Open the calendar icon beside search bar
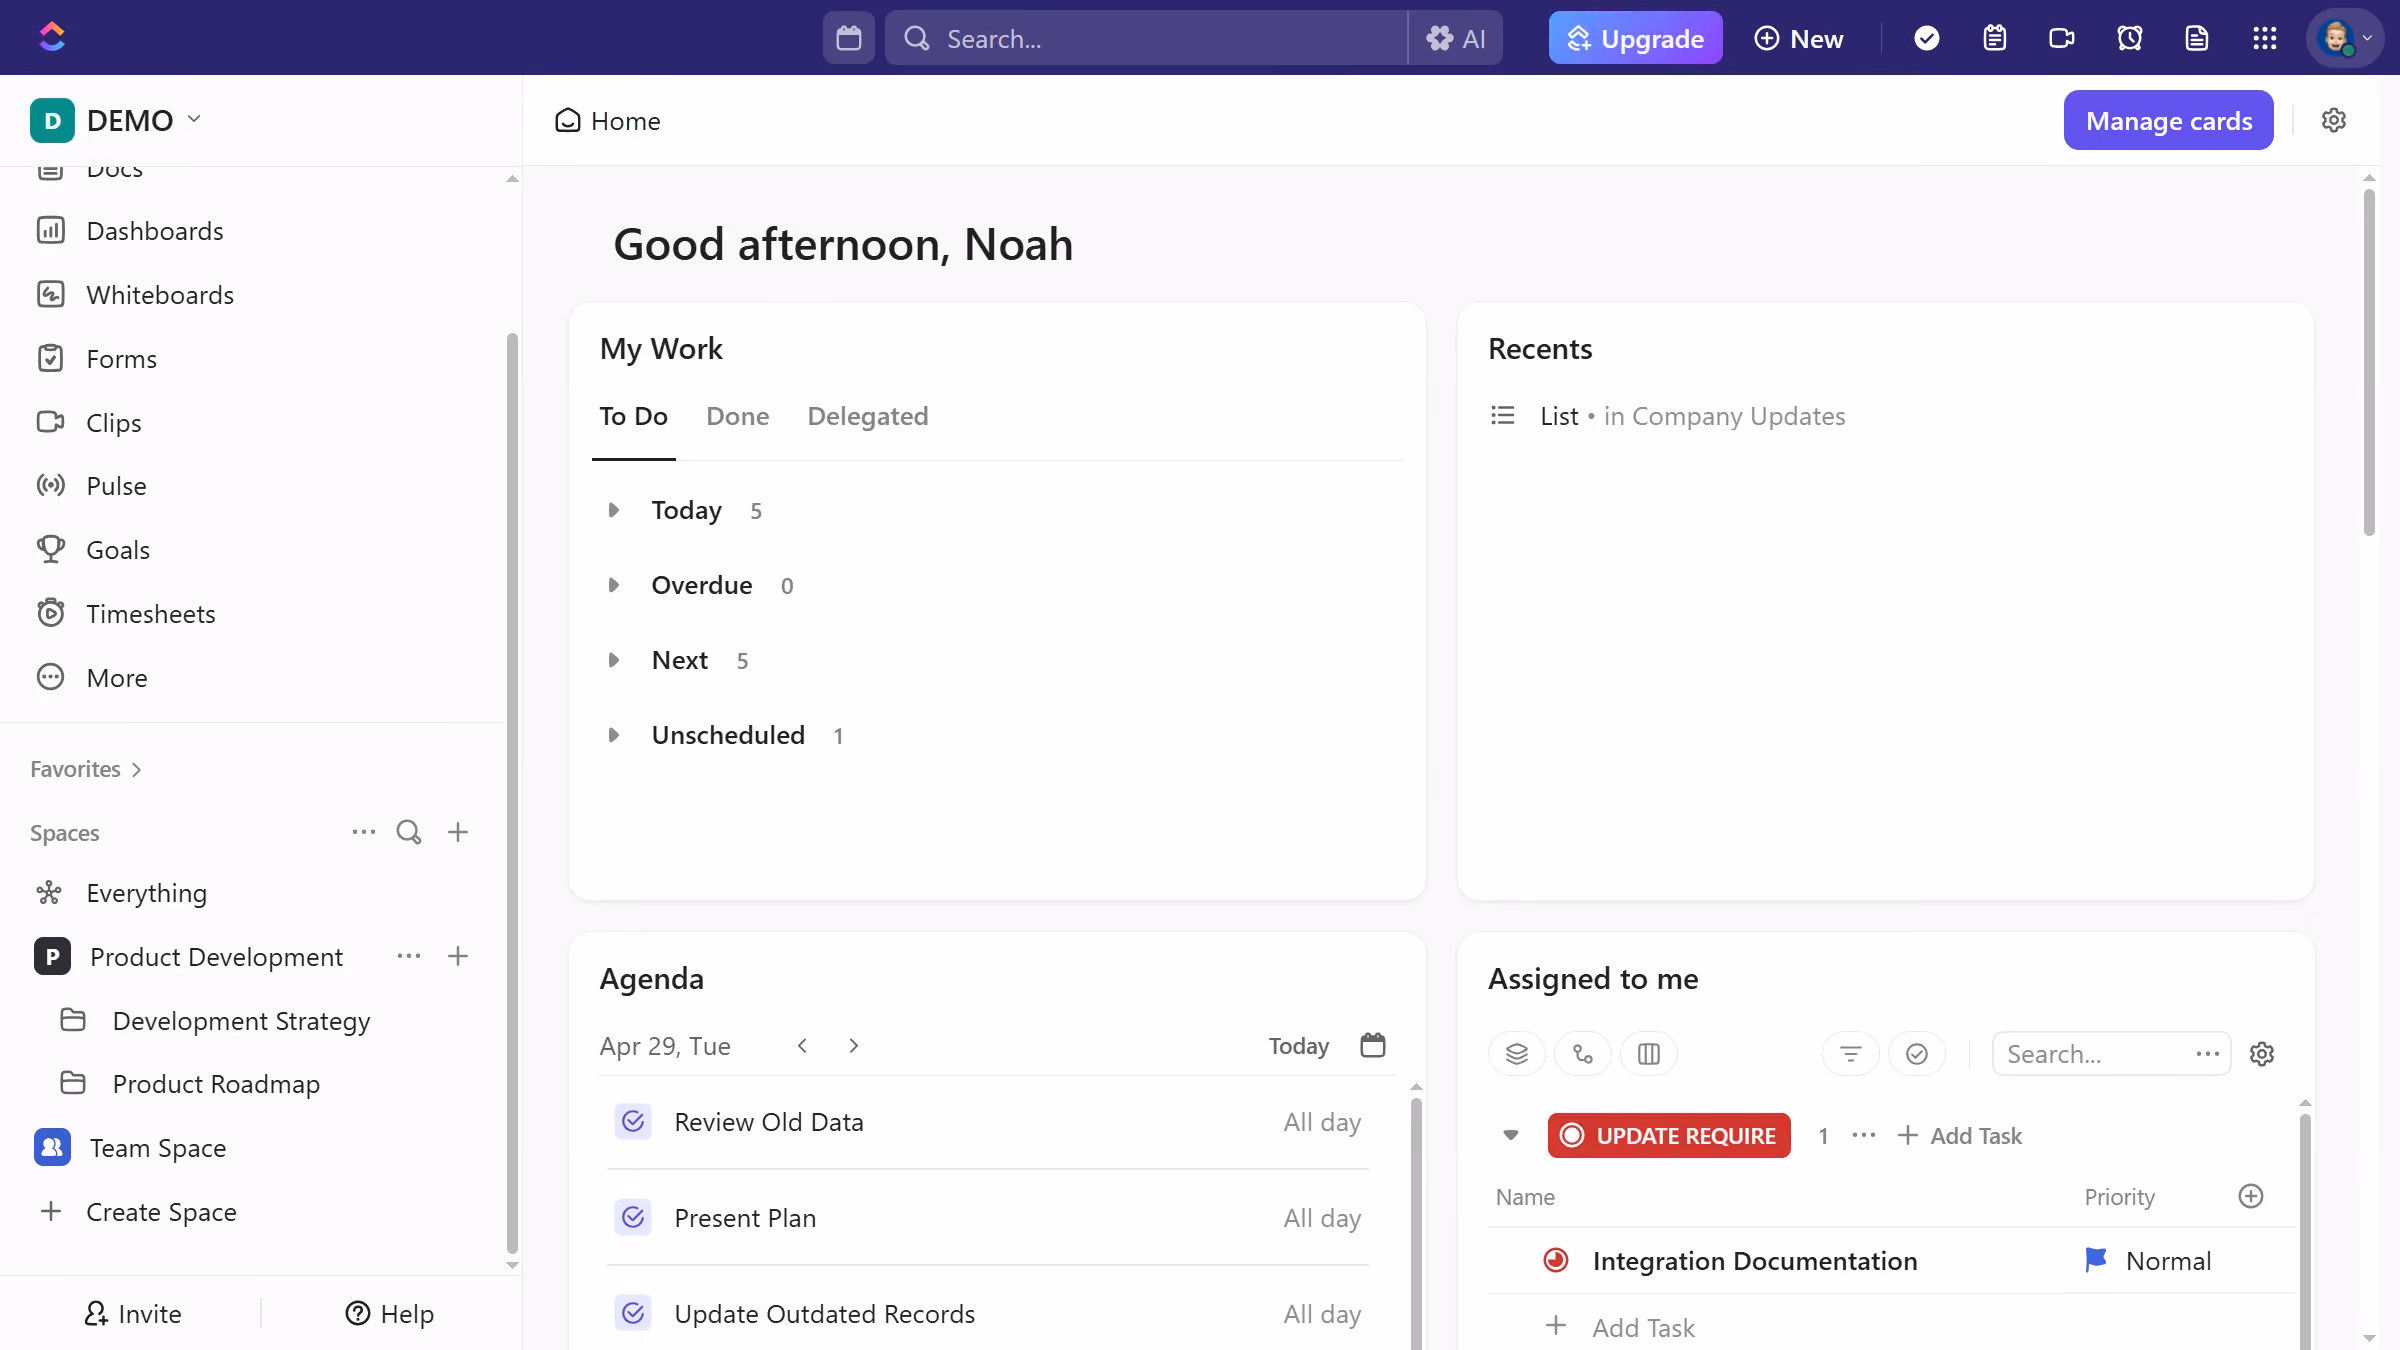The height and width of the screenshot is (1350, 2400). [848, 38]
